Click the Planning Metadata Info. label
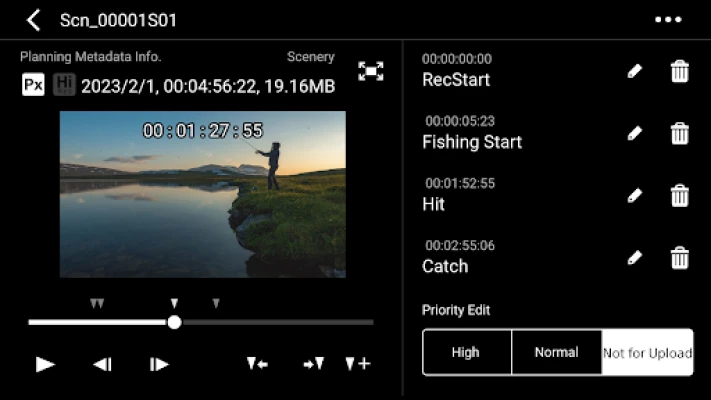The width and height of the screenshot is (711, 400). pyautogui.click(x=91, y=57)
